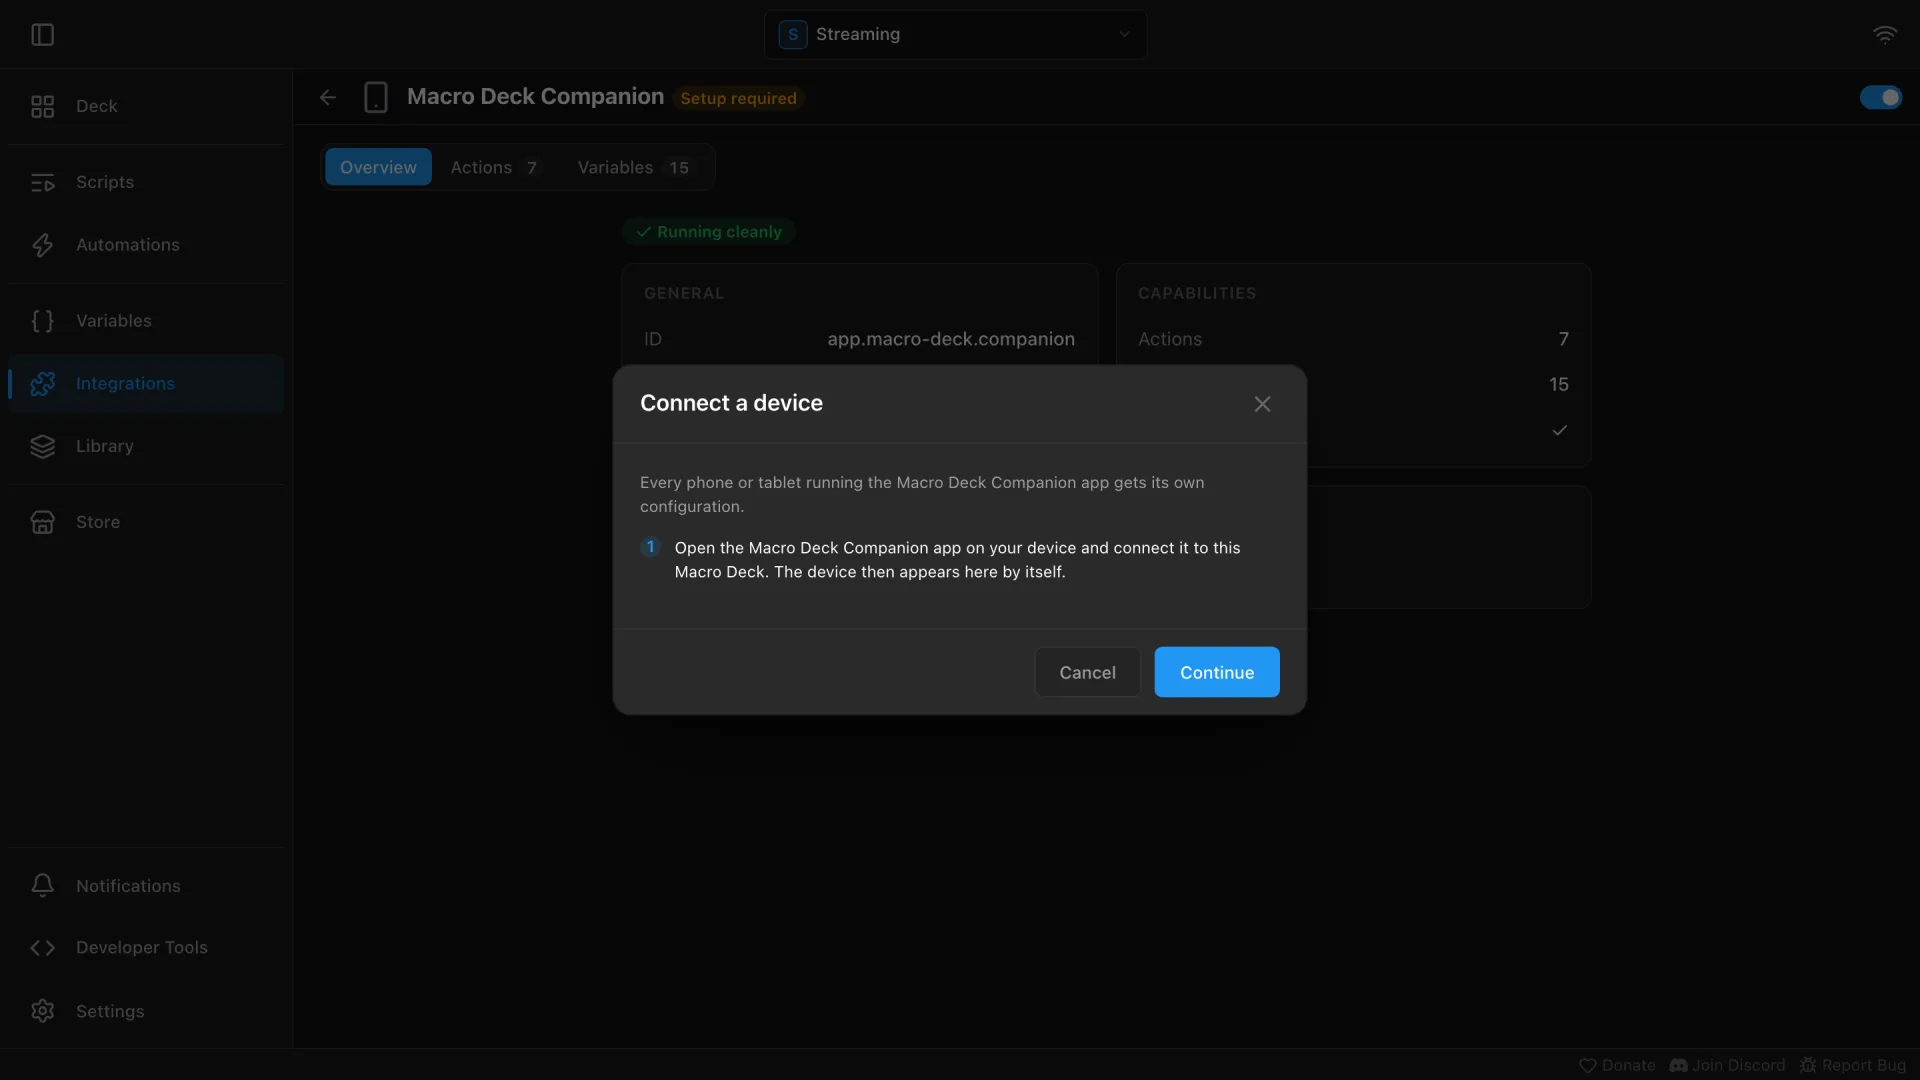Switch to the Actions tab
Image resolution: width=1920 pixels, height=1080 pixels.
(494, 167)
